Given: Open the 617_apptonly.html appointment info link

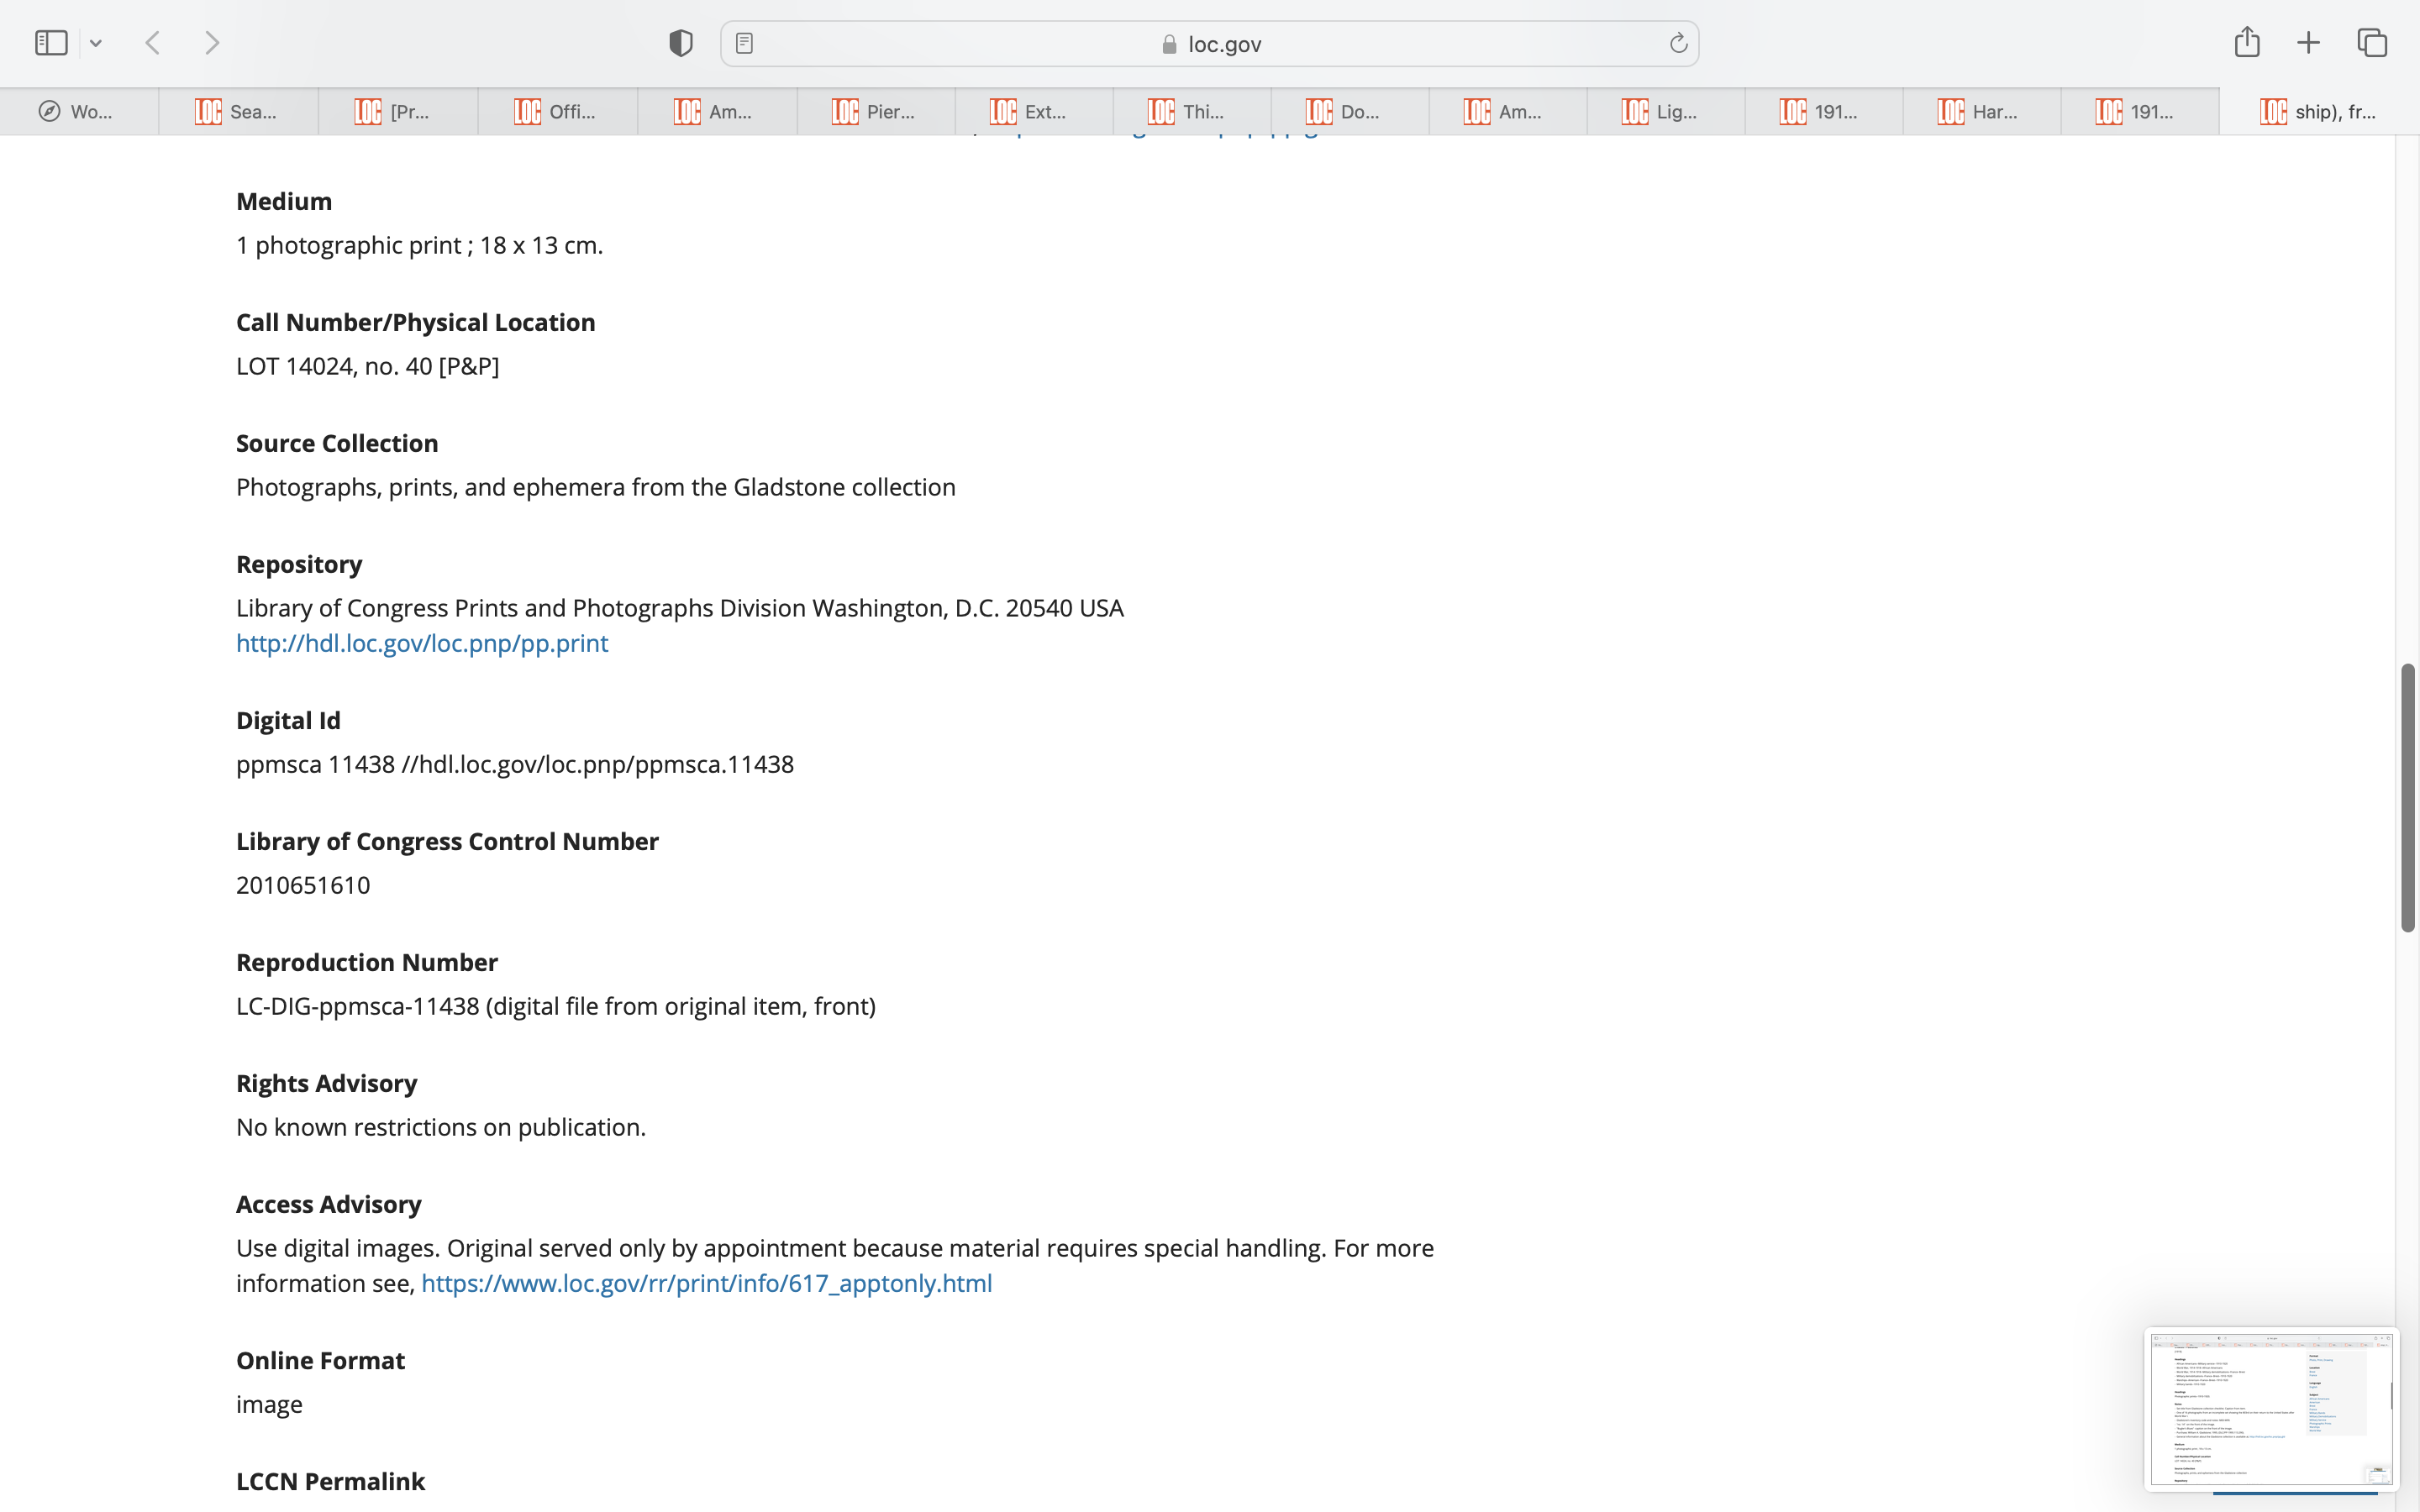Looking at the screenshot, I should coord(706,1283).
